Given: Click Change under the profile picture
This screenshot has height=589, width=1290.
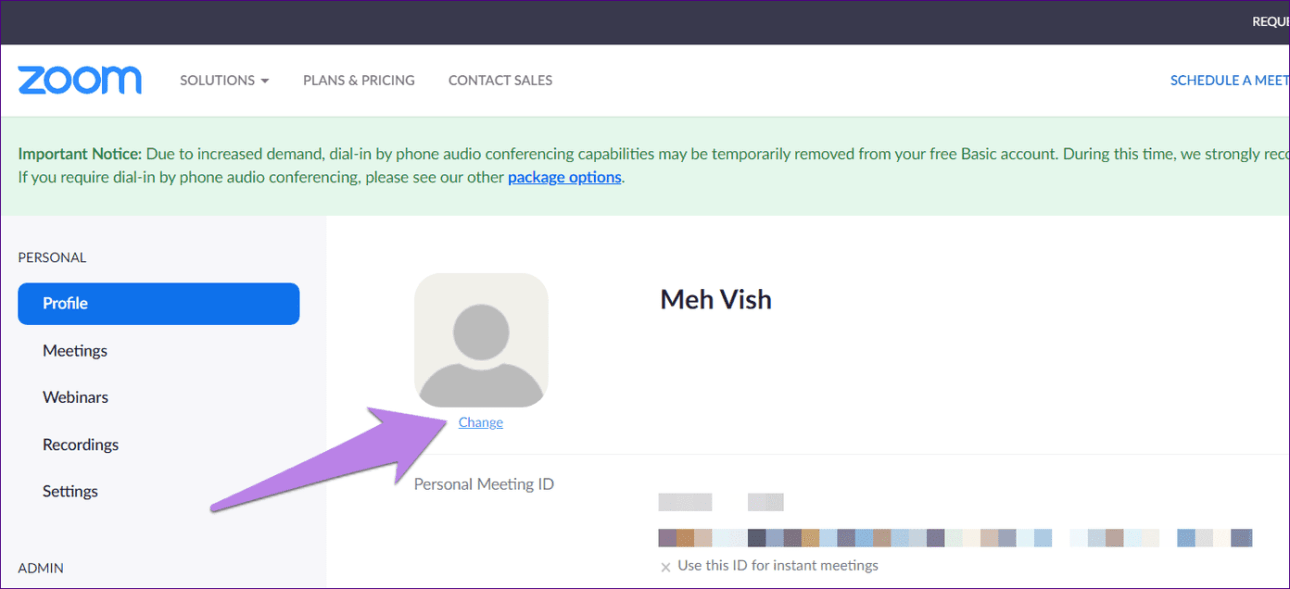Looking at the screenshot, I should pos(481,423).
